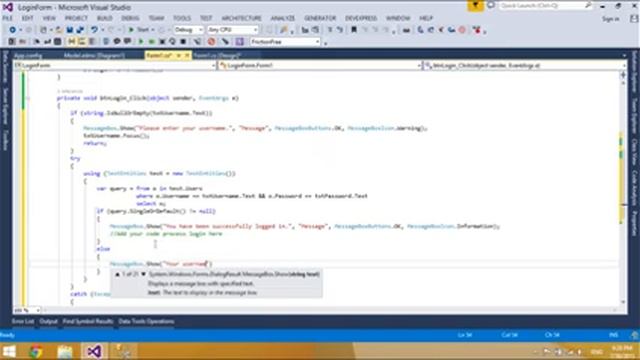Open the Debug configuration dropdown
The image size is (640, 360).
tap(189, 30)
